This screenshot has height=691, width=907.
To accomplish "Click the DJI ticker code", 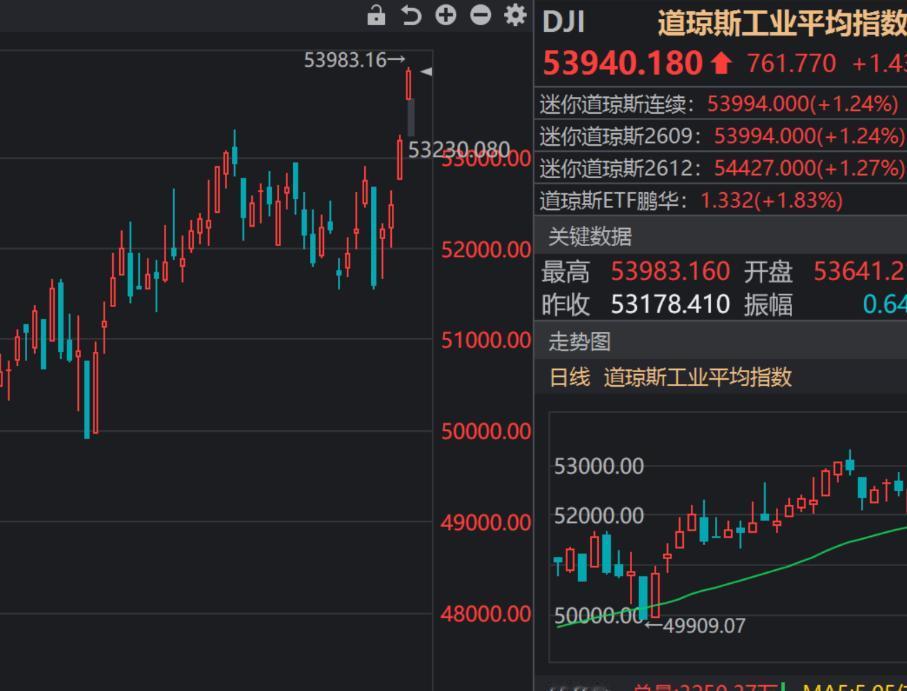I will tap(563, 23).
